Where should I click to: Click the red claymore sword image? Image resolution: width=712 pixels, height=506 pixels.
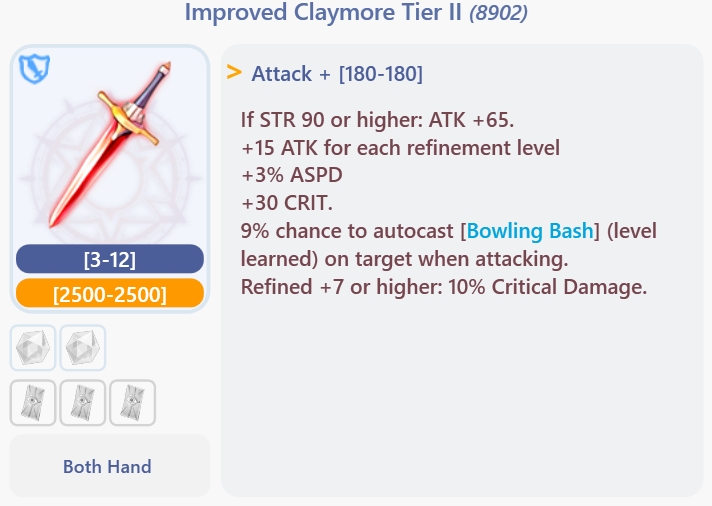click(110, 145)
